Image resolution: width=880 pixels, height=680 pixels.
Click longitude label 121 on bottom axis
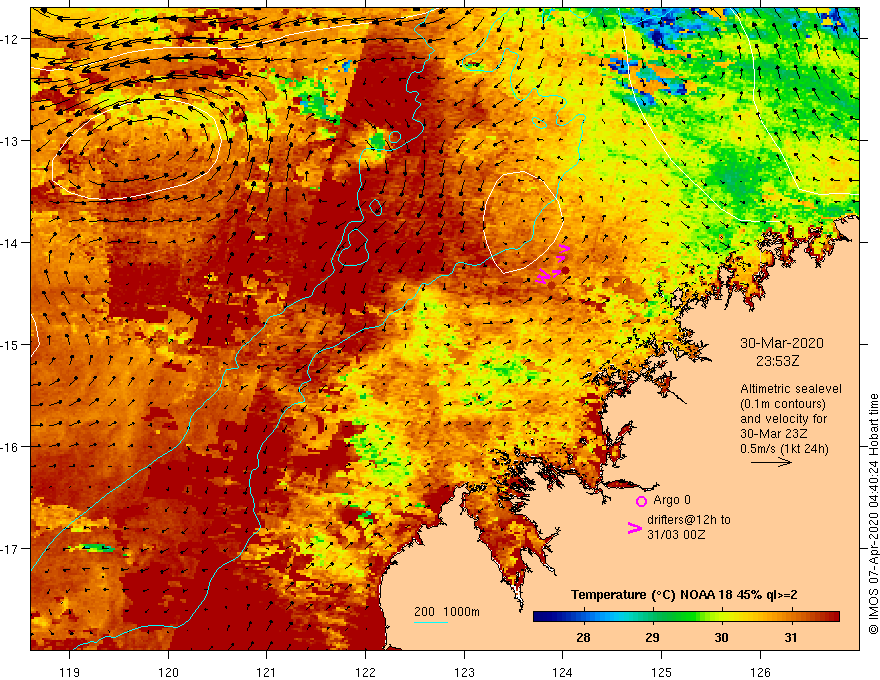point(266,672)
